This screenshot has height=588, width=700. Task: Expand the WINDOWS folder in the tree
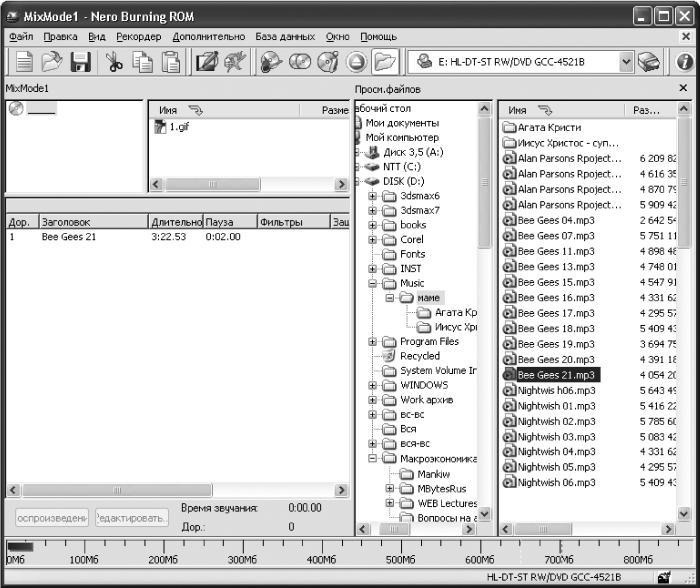pyautogui.click(x=372, y=385)
